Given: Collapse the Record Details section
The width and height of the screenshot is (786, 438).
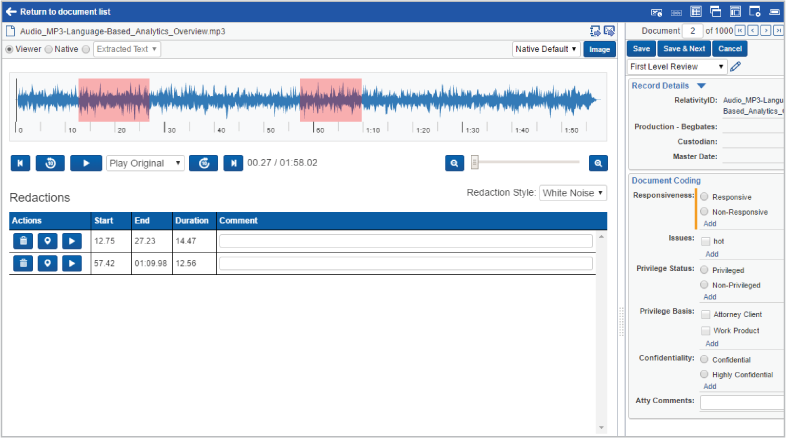Looking at the screenshot, I should point(702,86).
